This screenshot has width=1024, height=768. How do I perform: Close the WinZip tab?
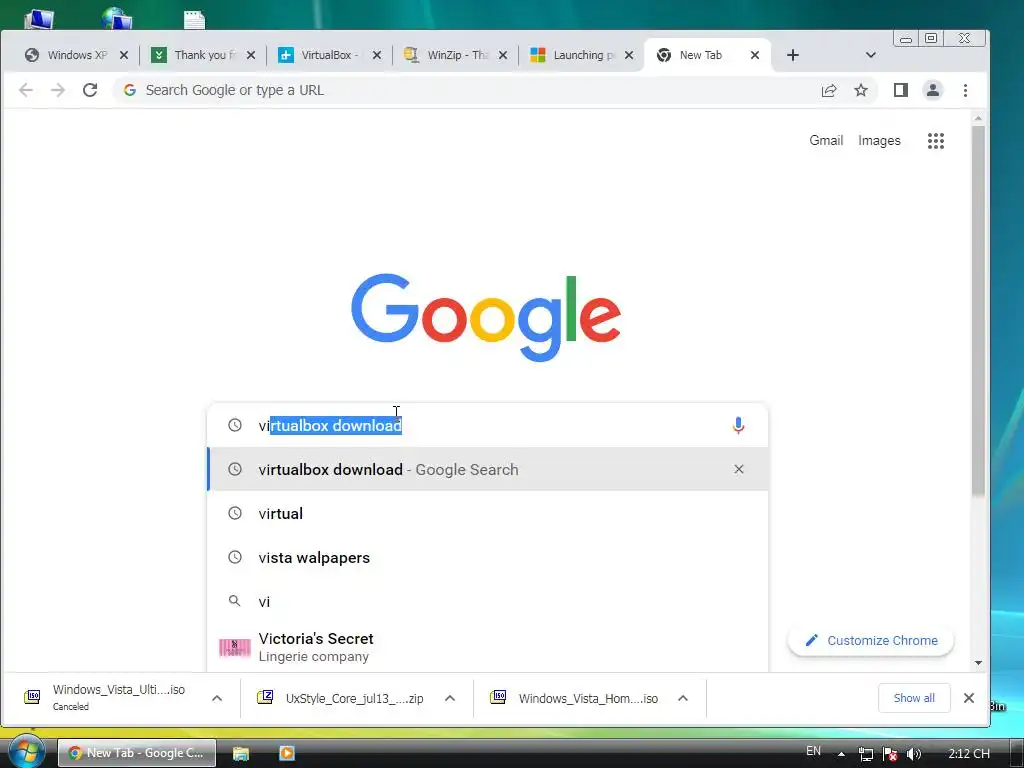(502, 55)
